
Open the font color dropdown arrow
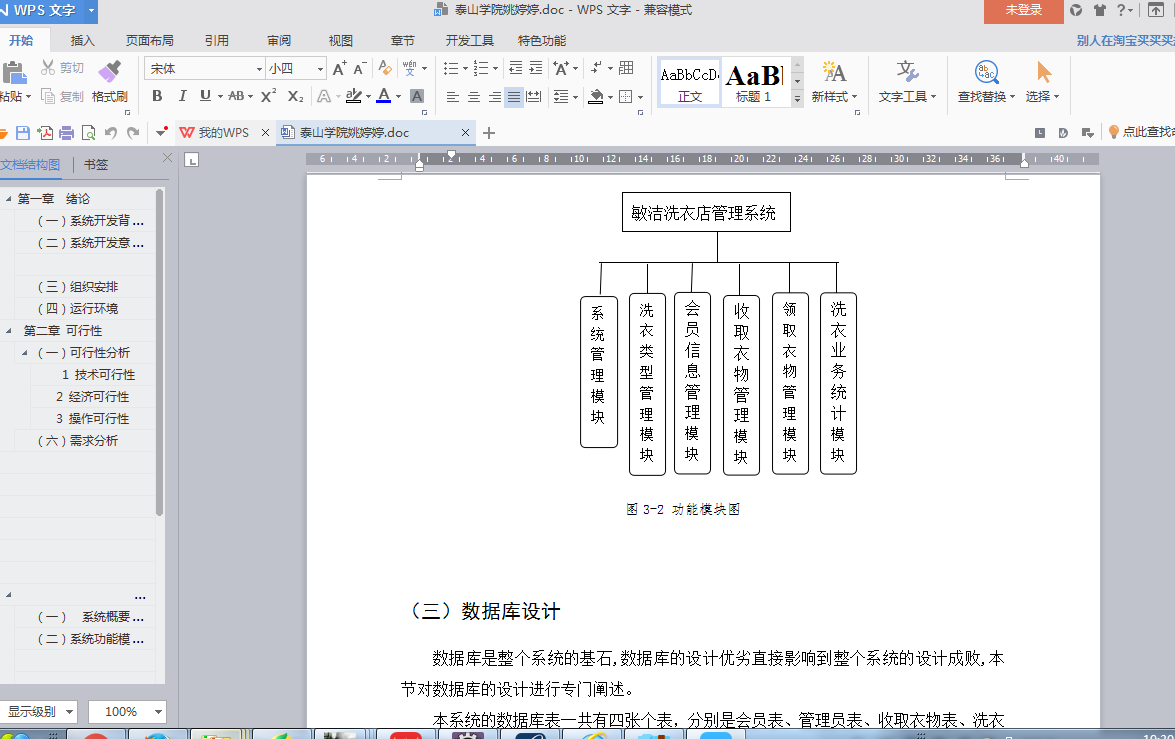point(399,97)
